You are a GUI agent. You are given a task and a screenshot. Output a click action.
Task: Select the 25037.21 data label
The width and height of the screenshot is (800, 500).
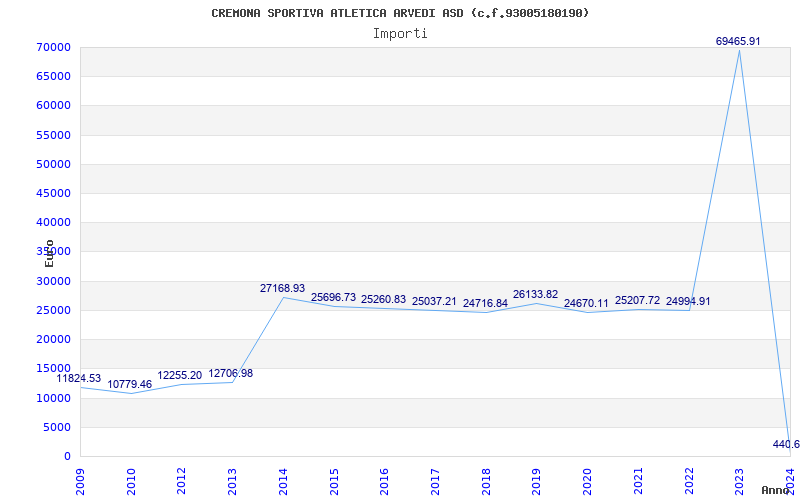click(434, 302)
